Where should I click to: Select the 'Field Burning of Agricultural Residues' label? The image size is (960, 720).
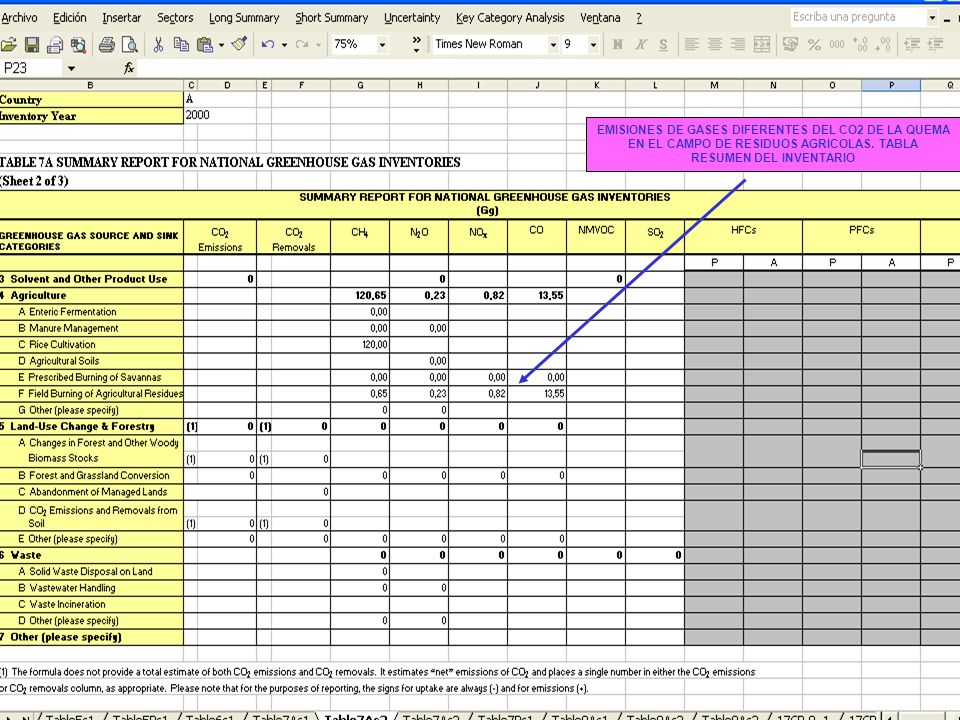pos(105,394)
